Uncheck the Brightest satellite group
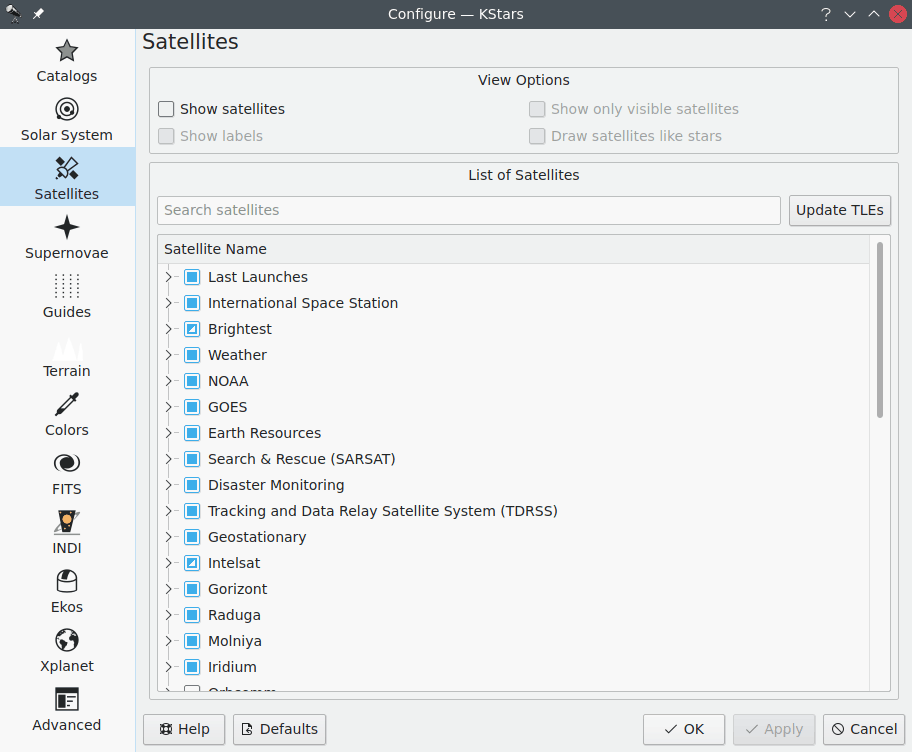 click(191, 328)
